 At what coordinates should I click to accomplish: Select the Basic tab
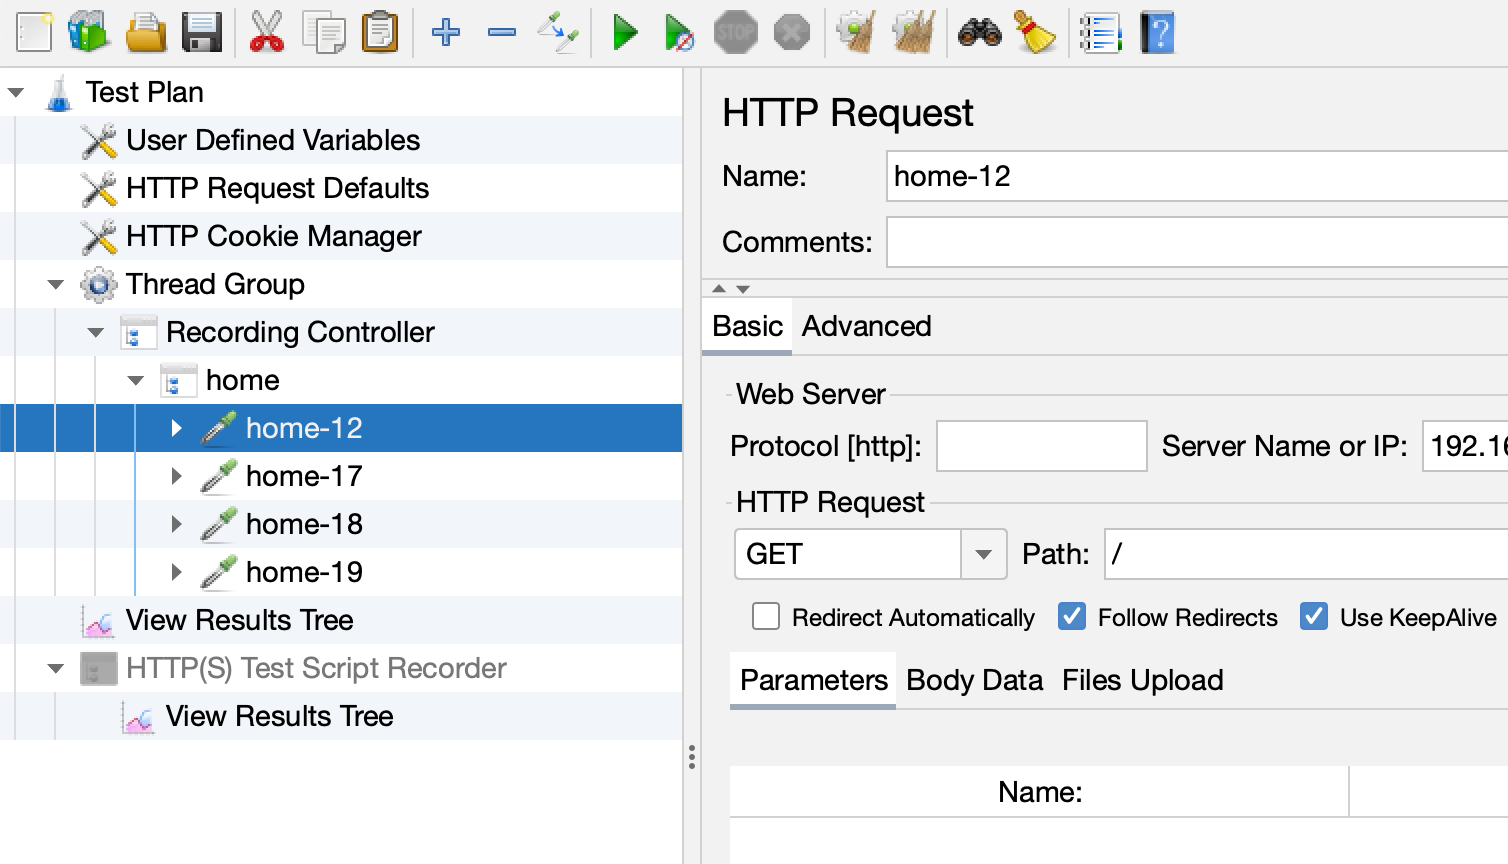click(x=747, y=326)
